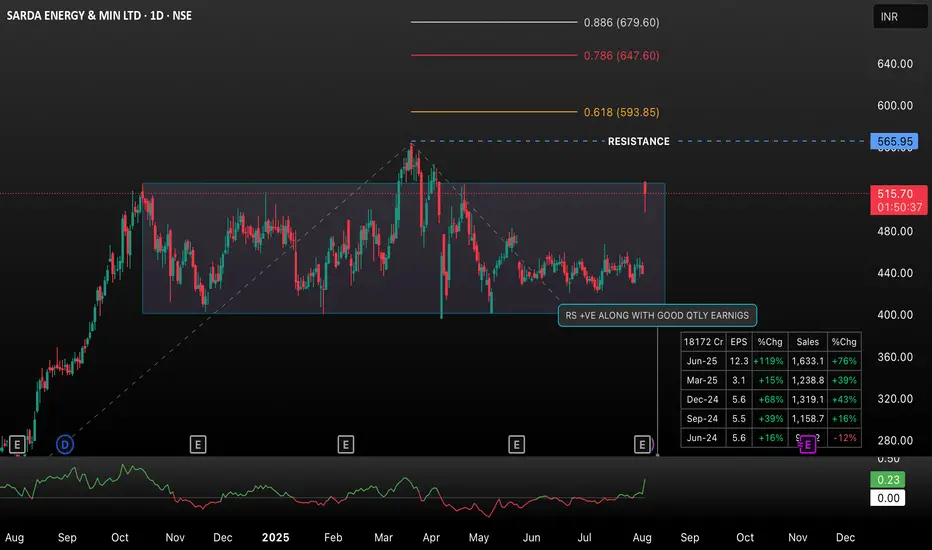The width and height of the screenshot is (932, 550).
Task: Click the EPS column header
Action: click(x=738, y=342)
